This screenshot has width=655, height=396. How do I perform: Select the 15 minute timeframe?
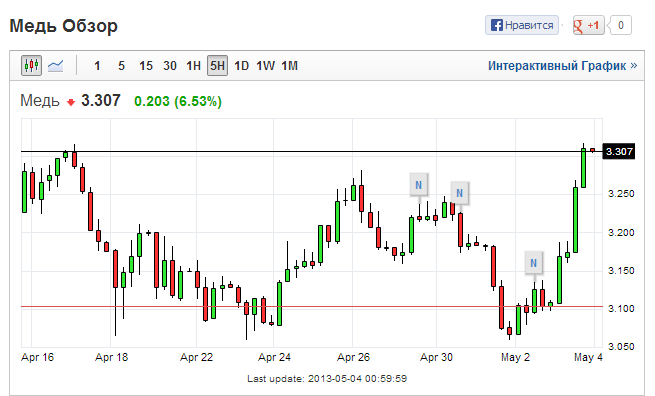(146, 66)
